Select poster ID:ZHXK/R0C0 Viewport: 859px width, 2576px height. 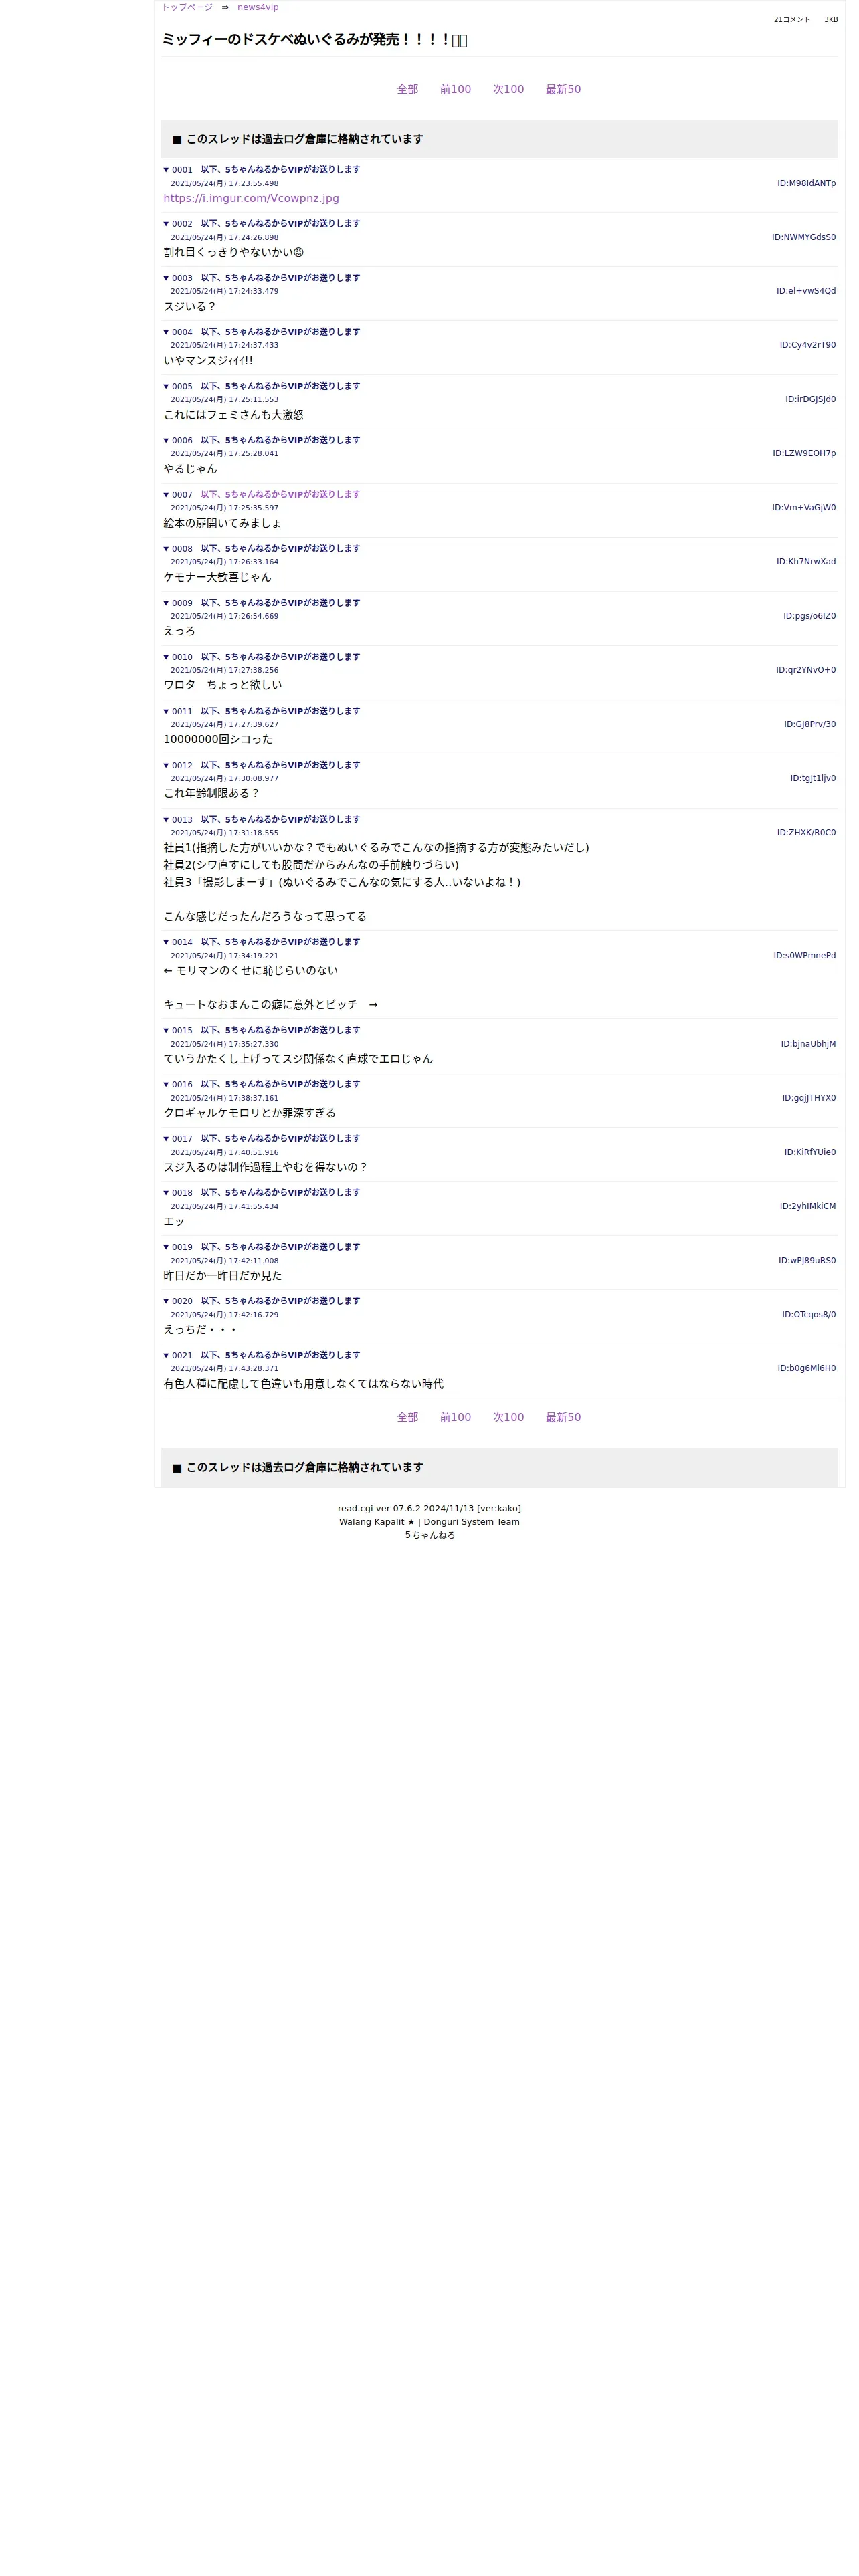(x=806, y=832)
